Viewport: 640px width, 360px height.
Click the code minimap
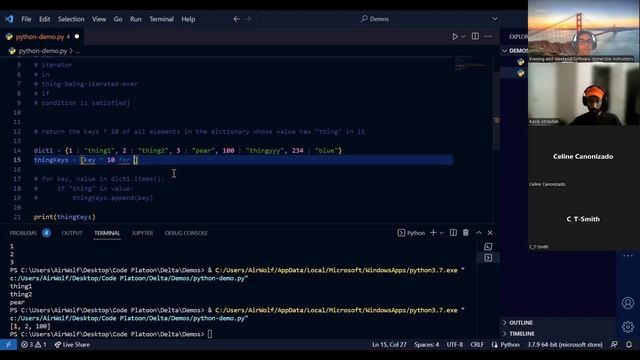(473, 65)
